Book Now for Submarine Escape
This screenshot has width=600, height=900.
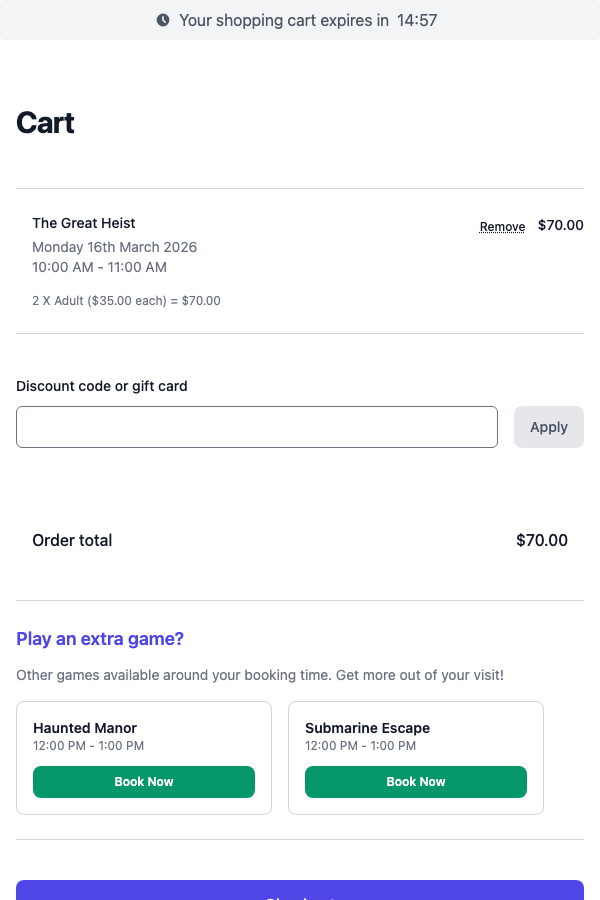(x=415, y=781)
